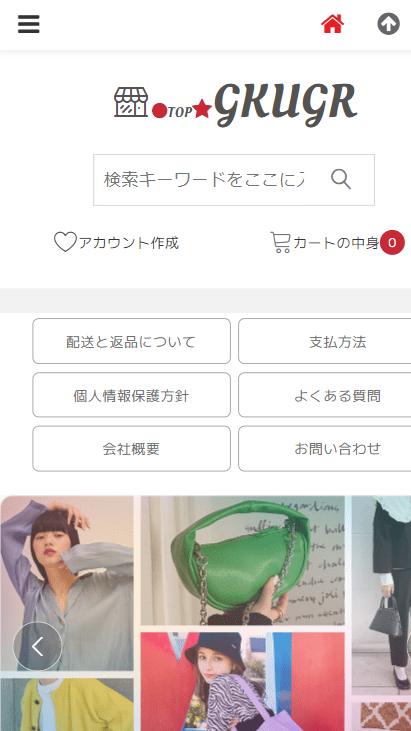Select 支払方法 menu button
The image size is (411, 731).
tap(325, 341)
